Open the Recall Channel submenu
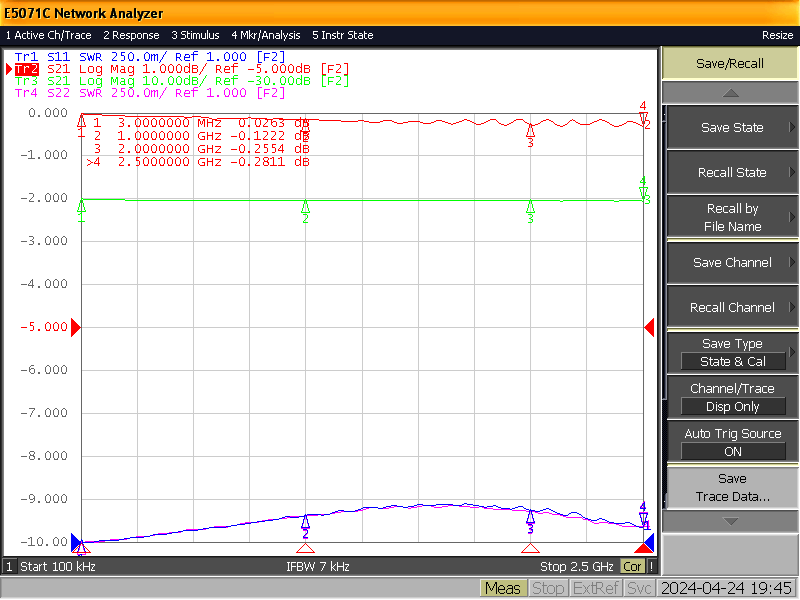The width and height of the screenshot is (800, 600). [x=732, y=308]
